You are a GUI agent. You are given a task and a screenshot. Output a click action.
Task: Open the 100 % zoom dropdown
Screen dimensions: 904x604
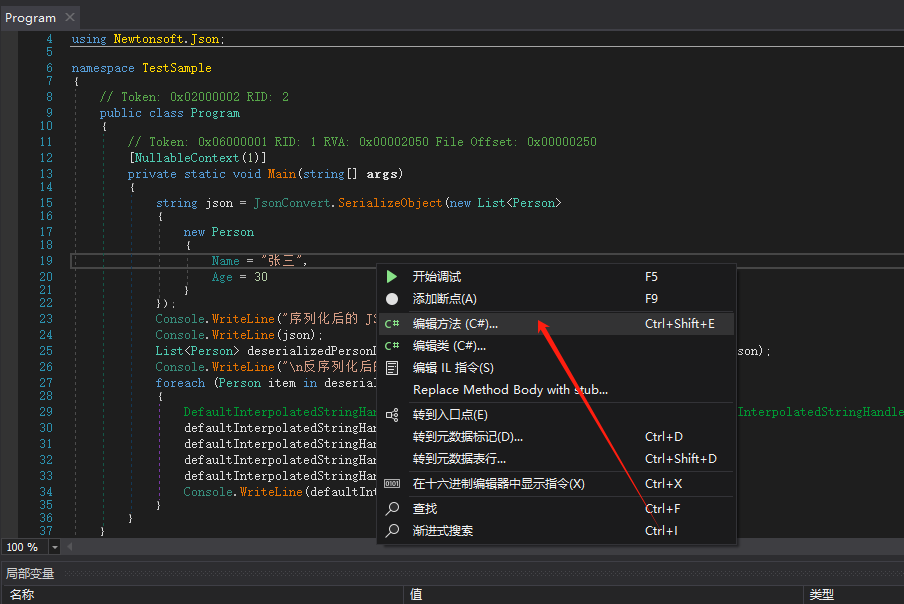pos(54,547)
